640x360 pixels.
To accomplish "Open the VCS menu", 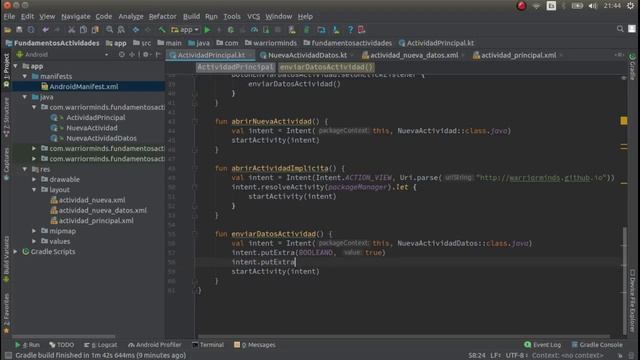I will click(253, 17).
